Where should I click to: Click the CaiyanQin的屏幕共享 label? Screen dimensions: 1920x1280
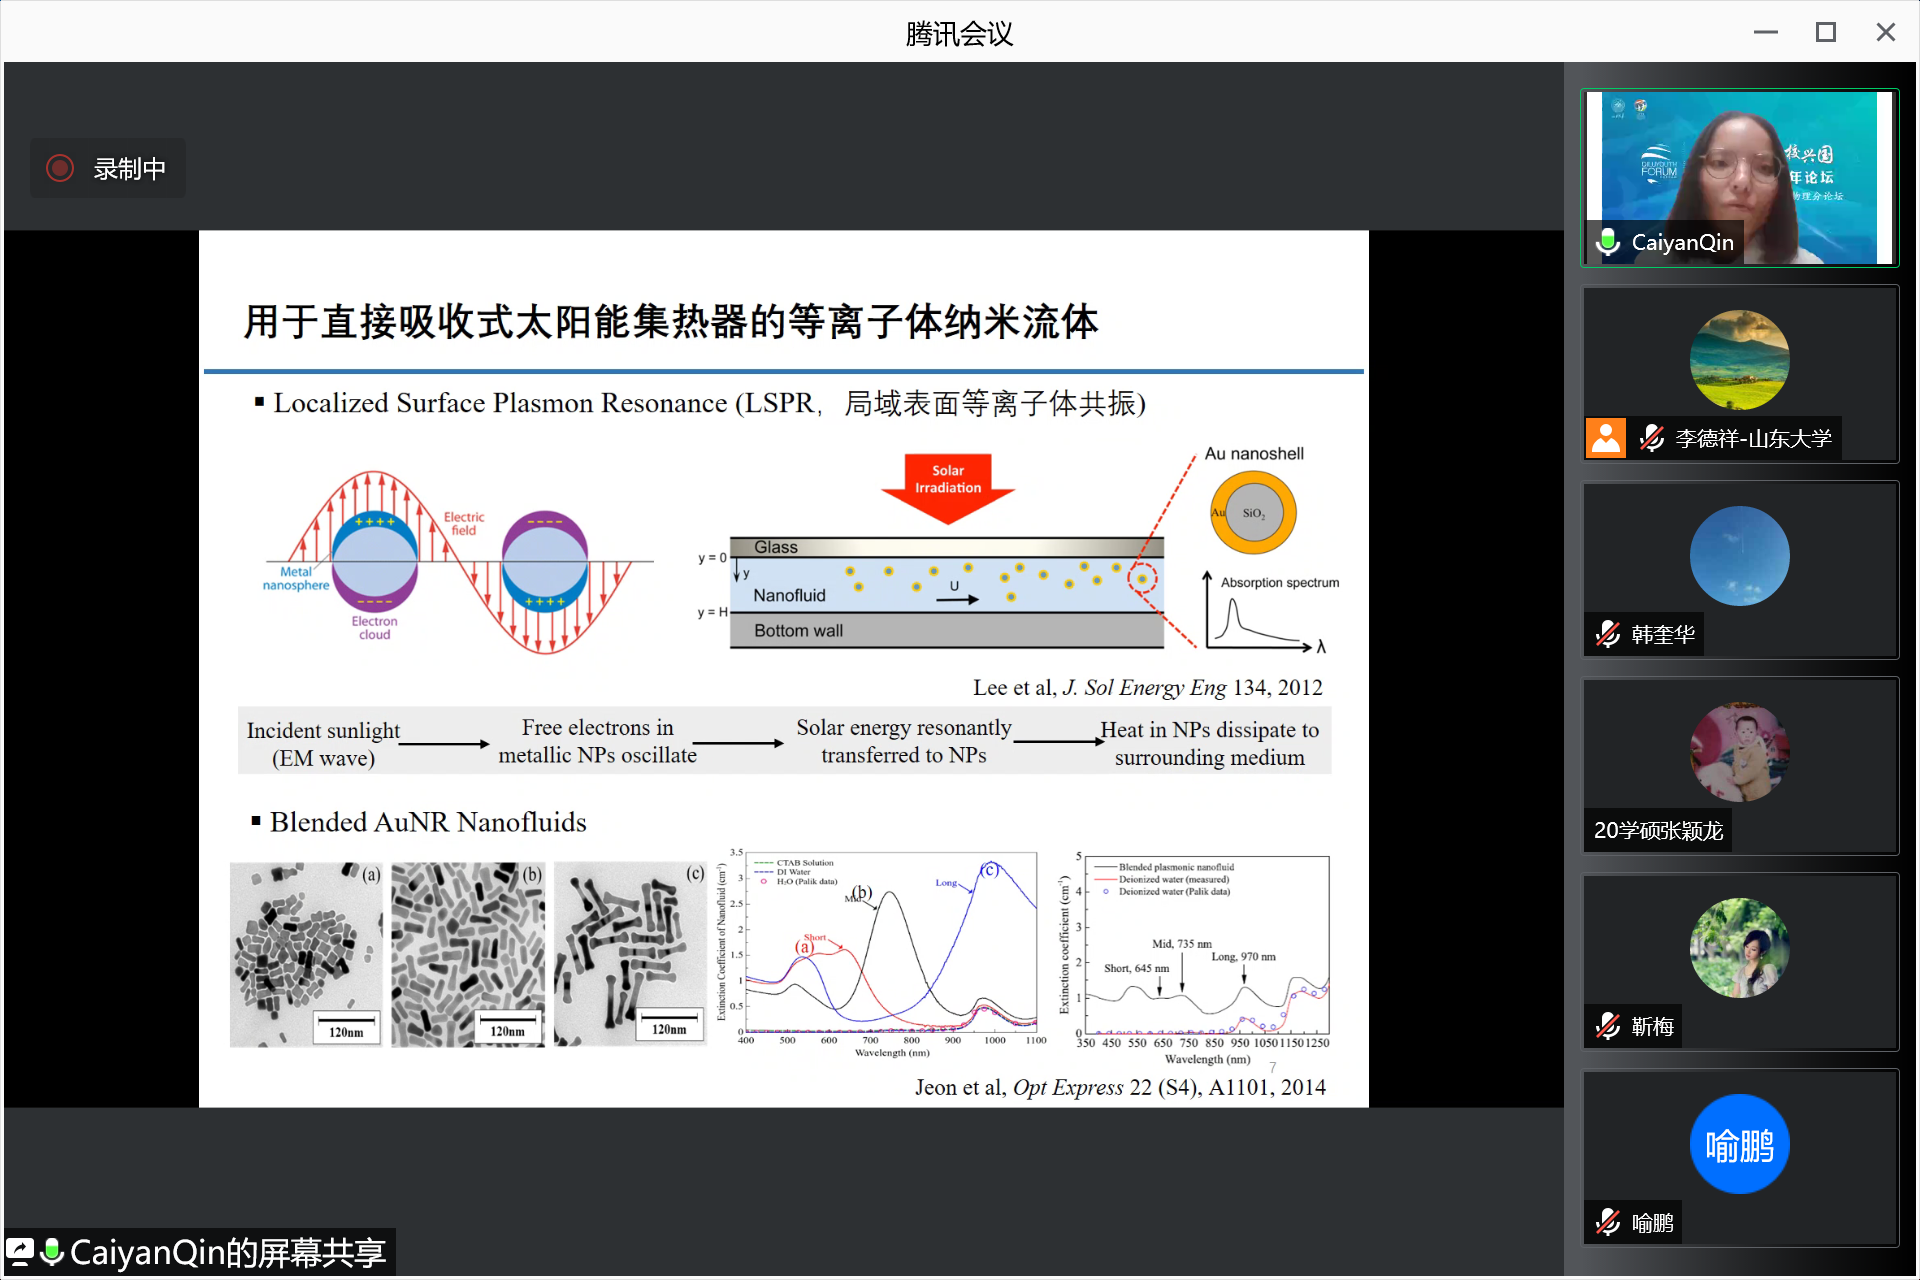[228, 1252]
